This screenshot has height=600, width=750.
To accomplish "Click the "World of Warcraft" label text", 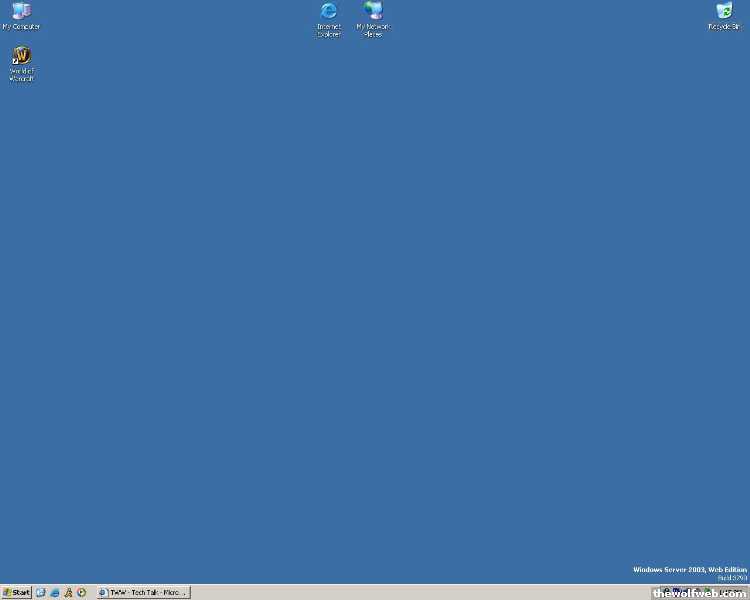I will click(21, 75).
